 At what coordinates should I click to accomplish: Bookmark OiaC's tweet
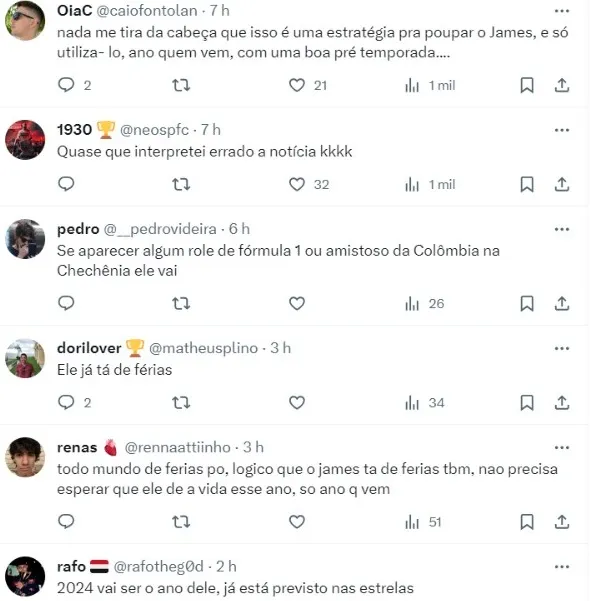[527, 85]
